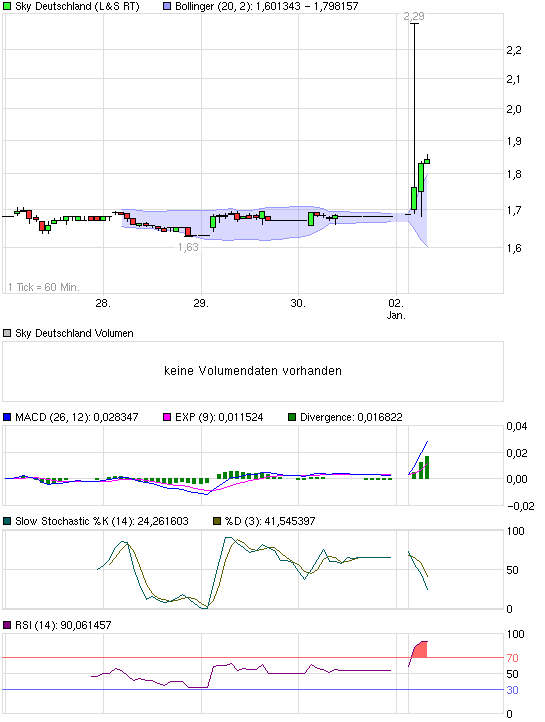Click the 2,0 price axis value
Image resolution: width=545 pixels, height=722 pixels.
coord(514,110)
